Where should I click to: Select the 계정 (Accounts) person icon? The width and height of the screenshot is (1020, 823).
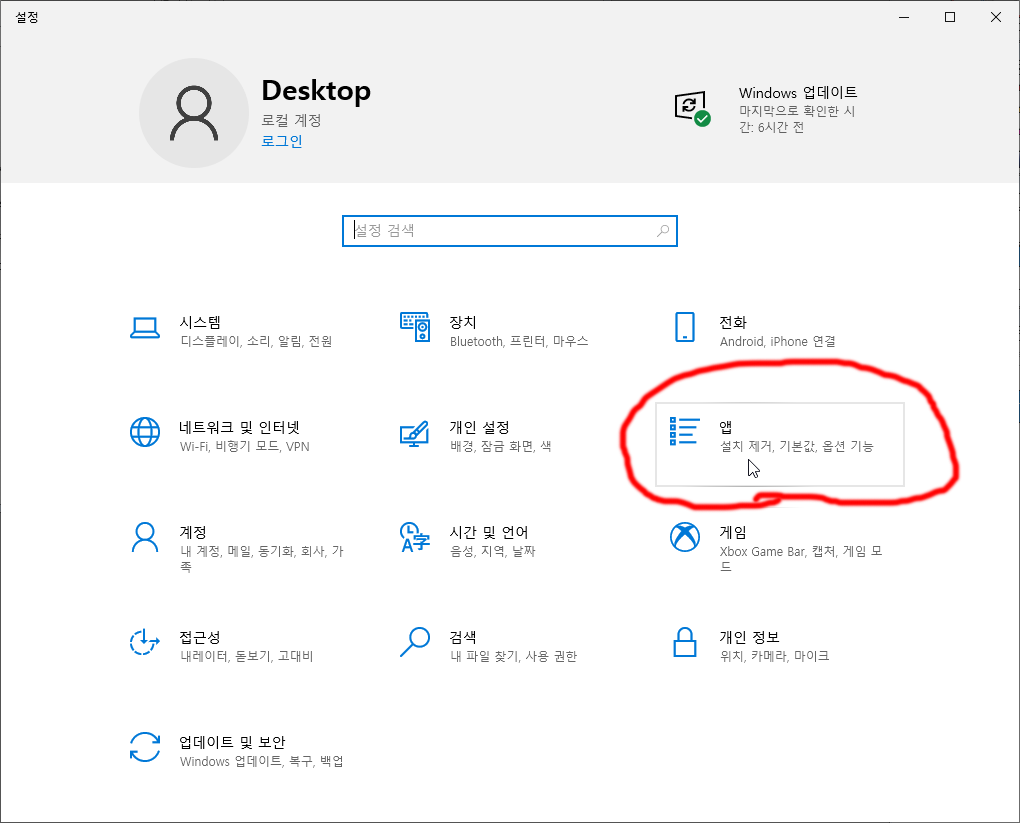click(145, 537)
